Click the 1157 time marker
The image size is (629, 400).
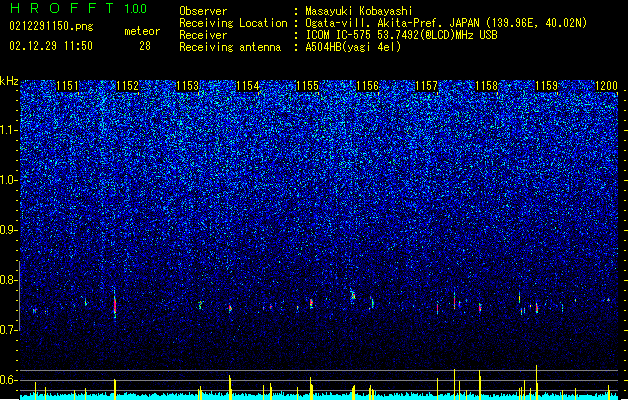click(x=426, y=86)
